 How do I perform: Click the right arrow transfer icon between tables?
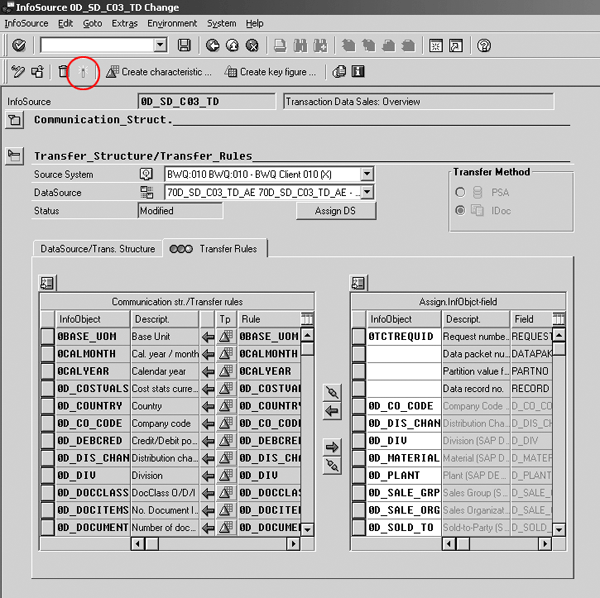coord(333,447)
